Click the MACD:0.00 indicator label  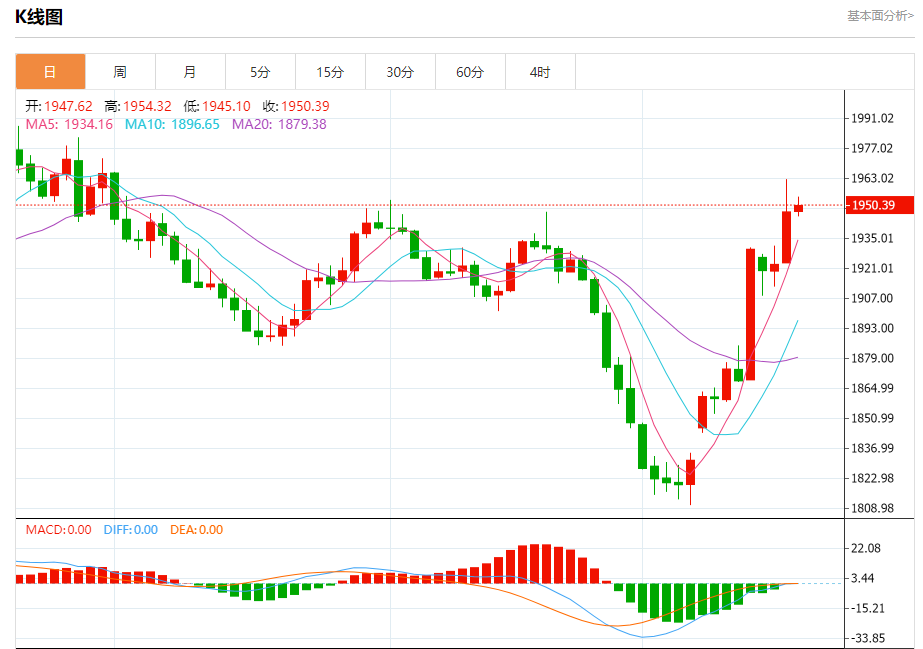58,530
